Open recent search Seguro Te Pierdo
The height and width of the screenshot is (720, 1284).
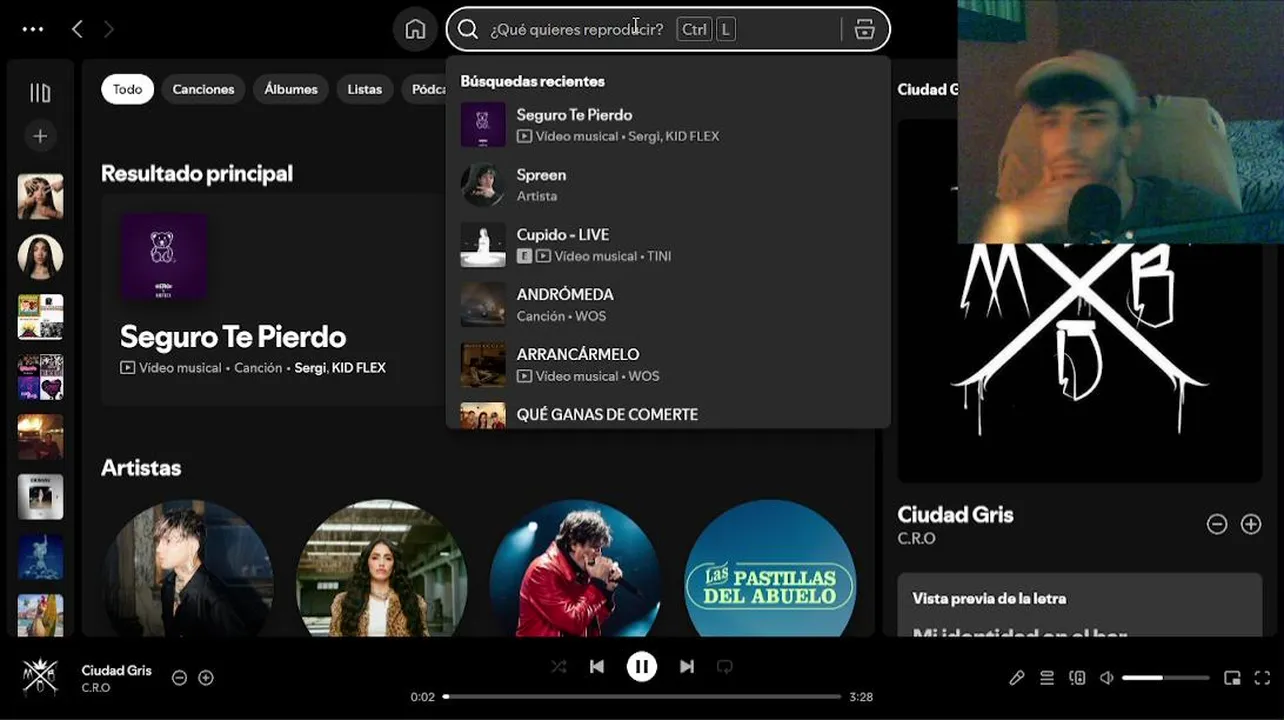[x=668, y=125]
